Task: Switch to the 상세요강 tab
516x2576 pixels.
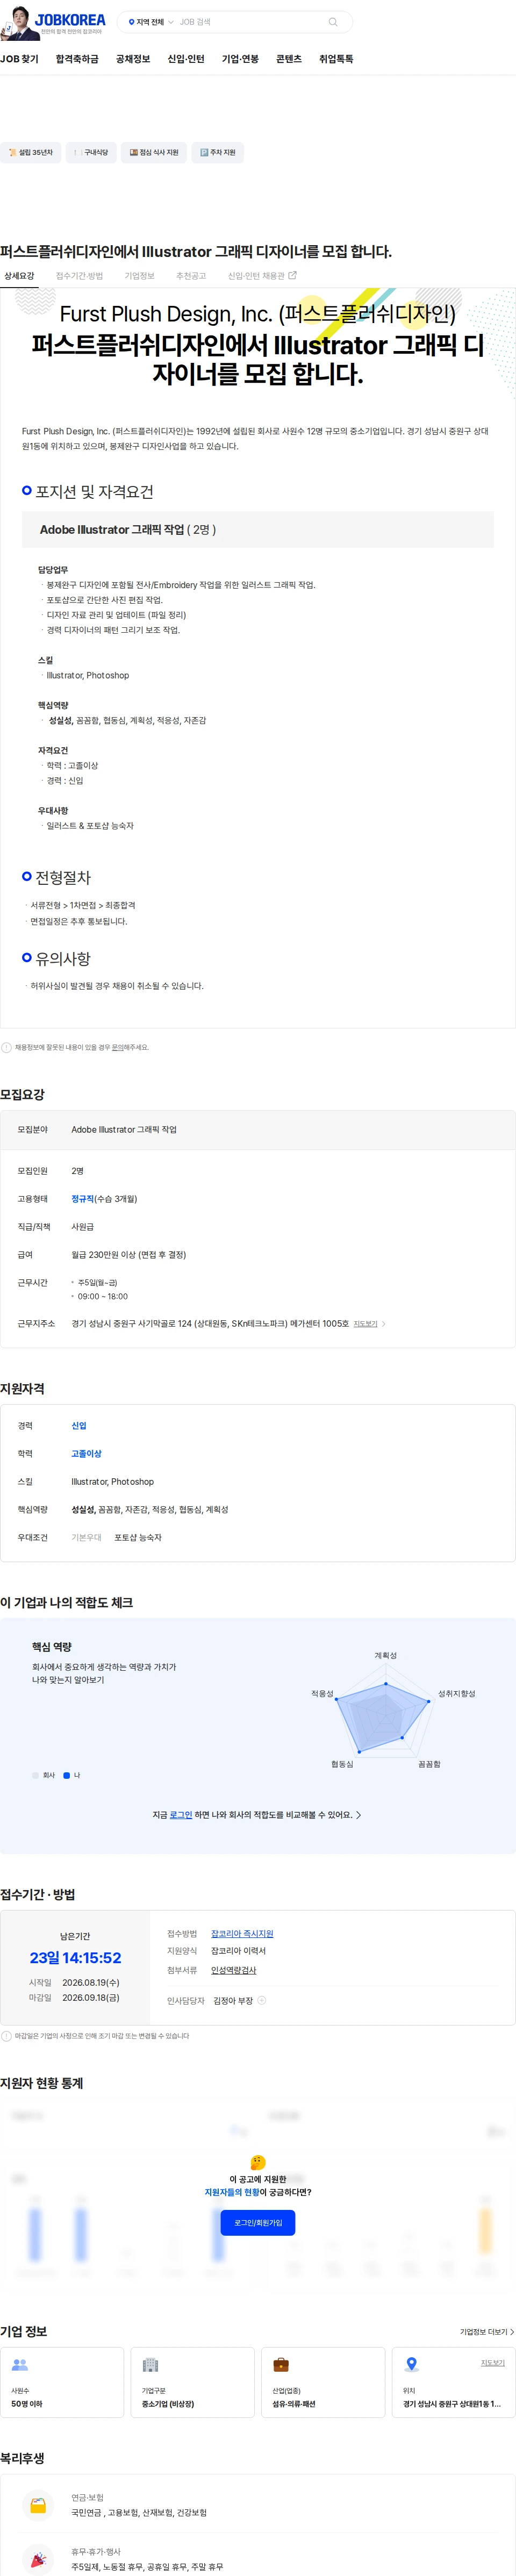Action: pyautogui.click(x=19, y=276)
